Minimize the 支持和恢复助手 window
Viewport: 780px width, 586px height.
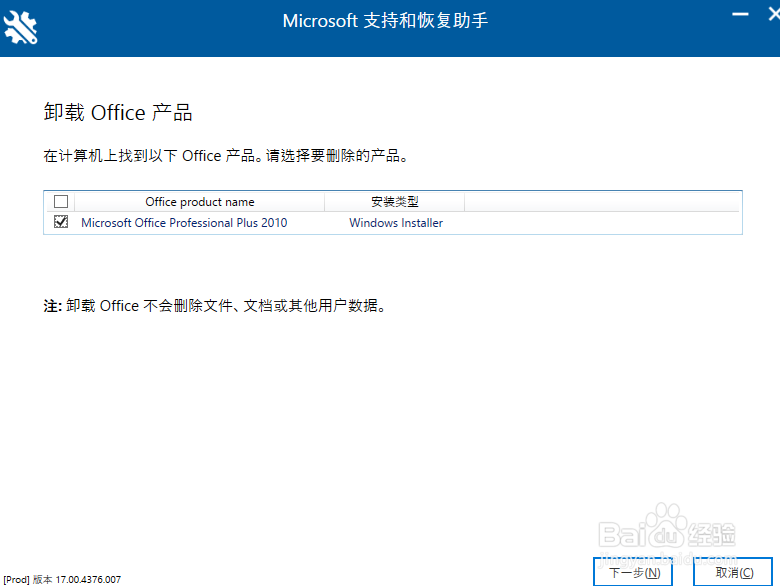(x=740, y=14)
